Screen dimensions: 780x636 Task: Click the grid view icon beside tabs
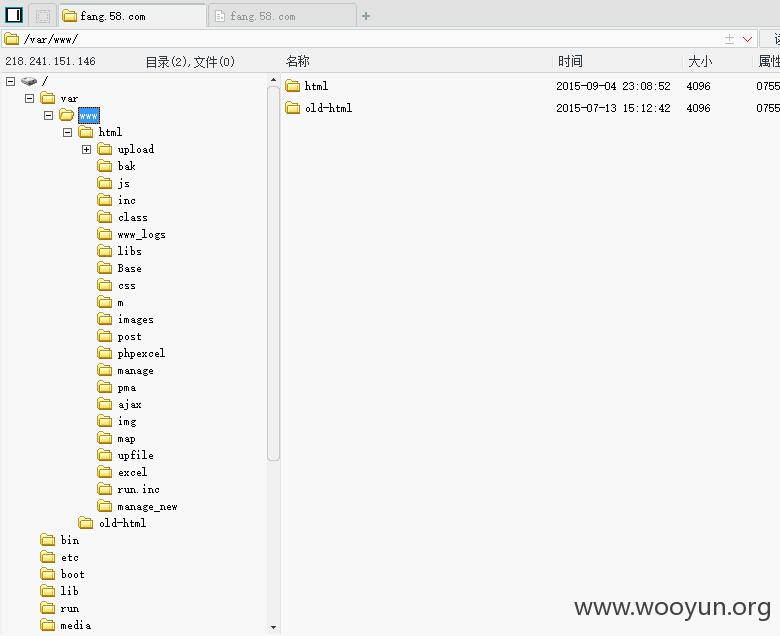(x=43, y=16)
